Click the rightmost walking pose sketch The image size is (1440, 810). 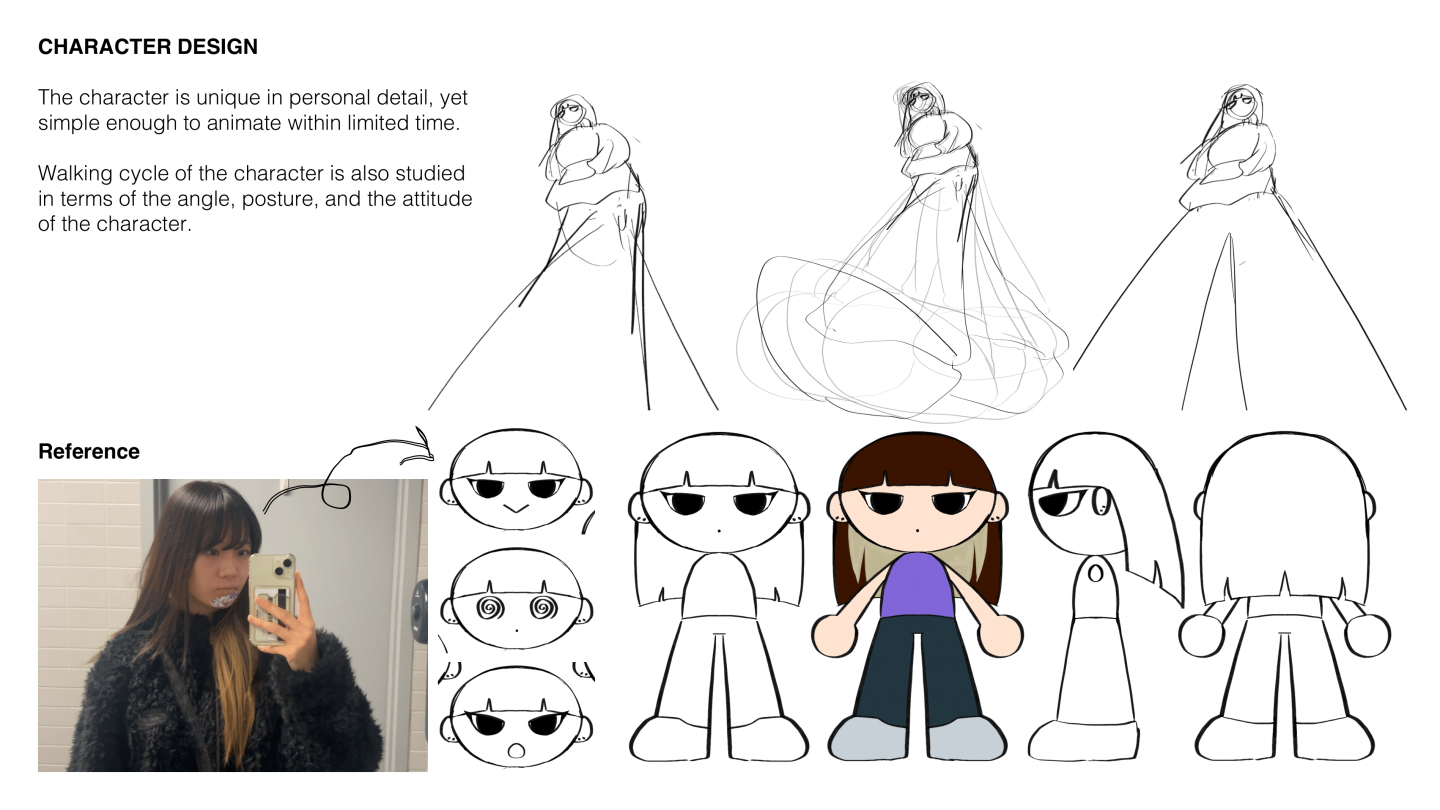[x=1238, y=250]
